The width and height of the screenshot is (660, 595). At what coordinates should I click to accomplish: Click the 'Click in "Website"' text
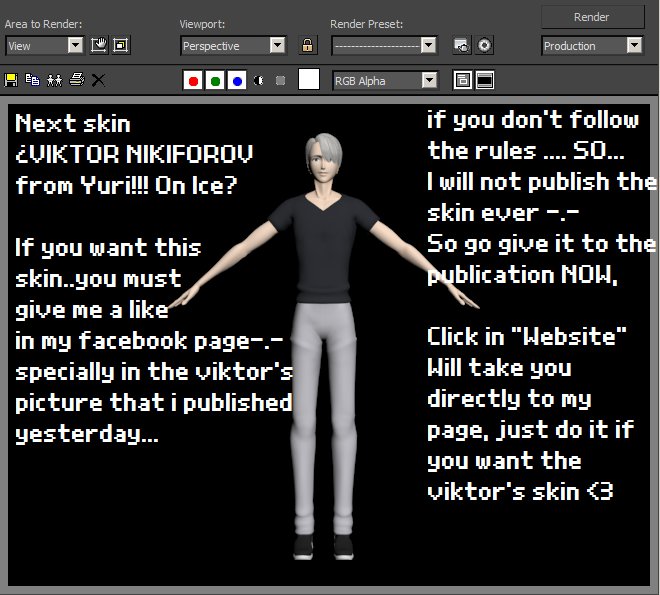point(527,337)
